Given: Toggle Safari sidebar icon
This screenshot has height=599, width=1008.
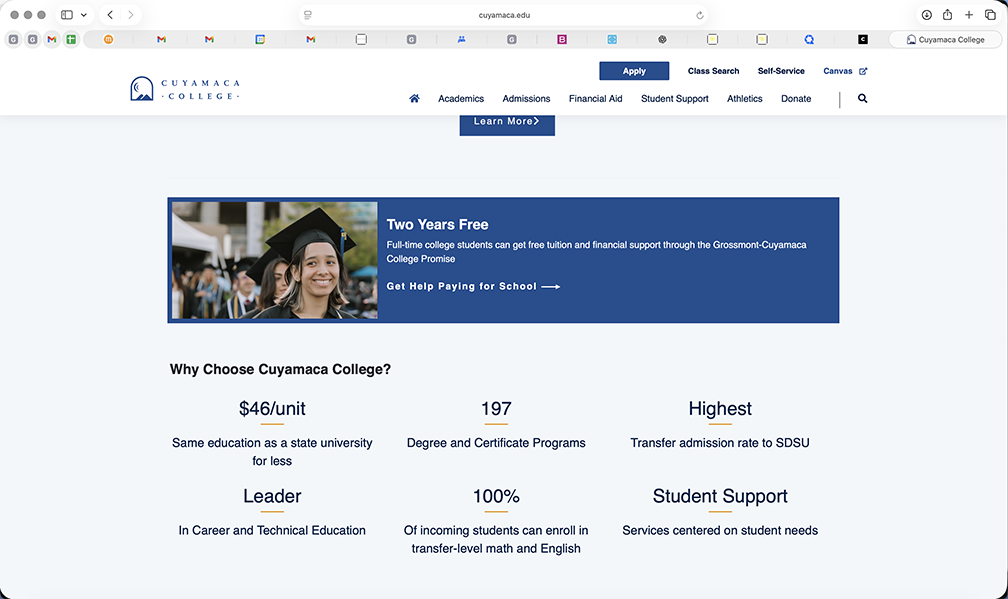Looking at the screenshot, I should click(x=67, y=15).
